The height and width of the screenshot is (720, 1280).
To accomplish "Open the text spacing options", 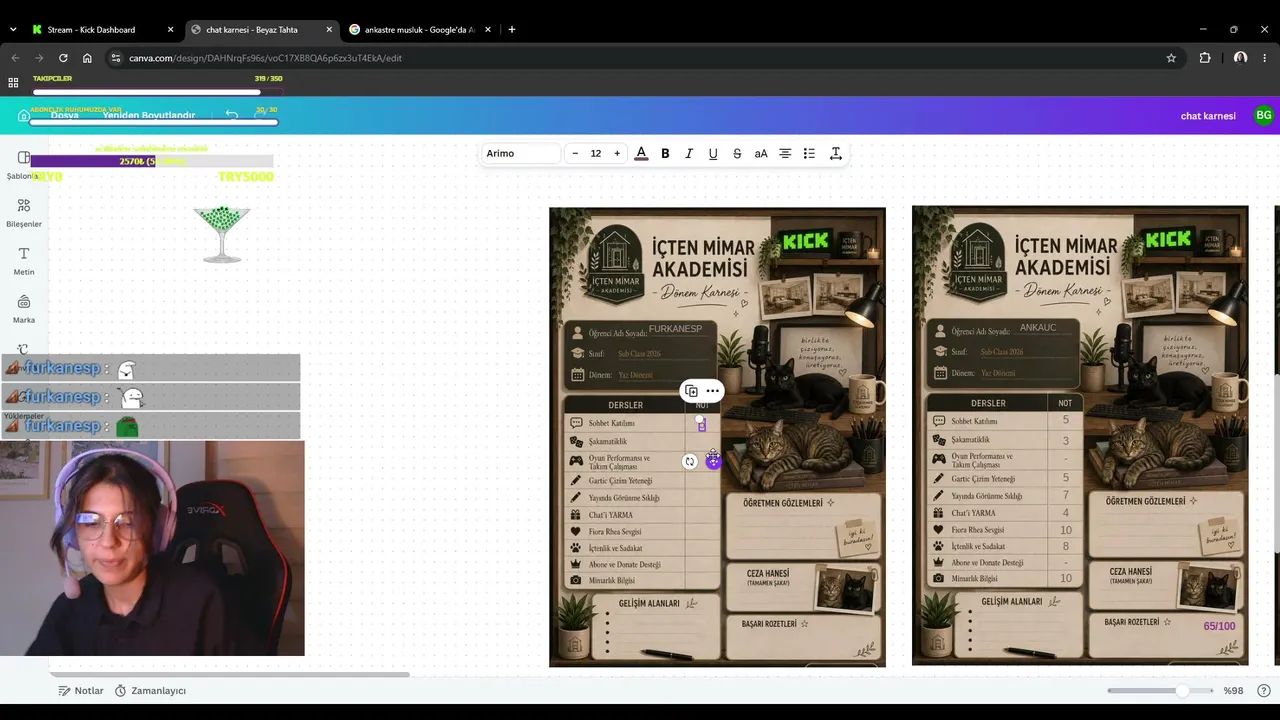I will click(835, 154).
